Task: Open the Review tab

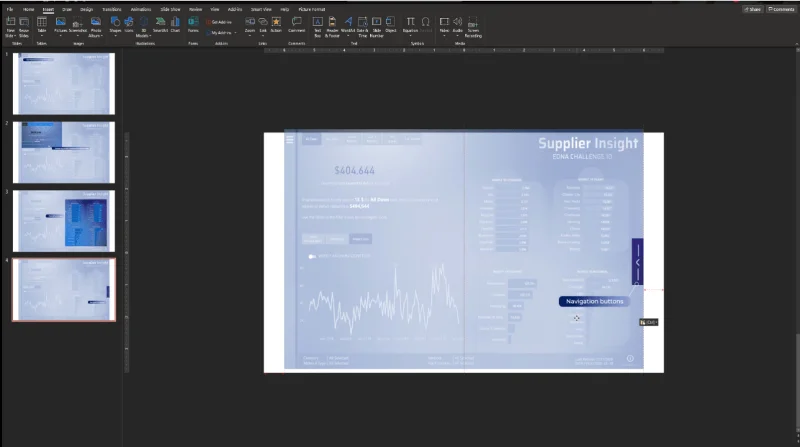Action: pos(195,9)
